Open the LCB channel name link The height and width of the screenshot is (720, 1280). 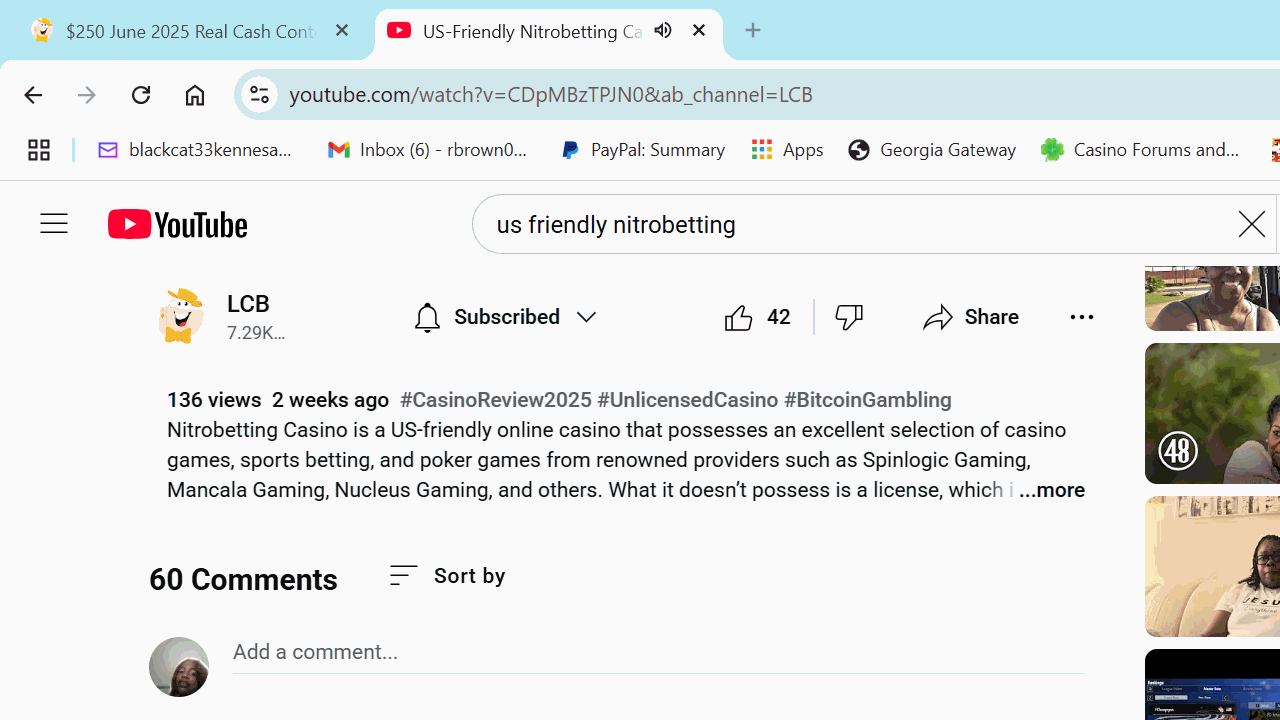pos(248,304)
